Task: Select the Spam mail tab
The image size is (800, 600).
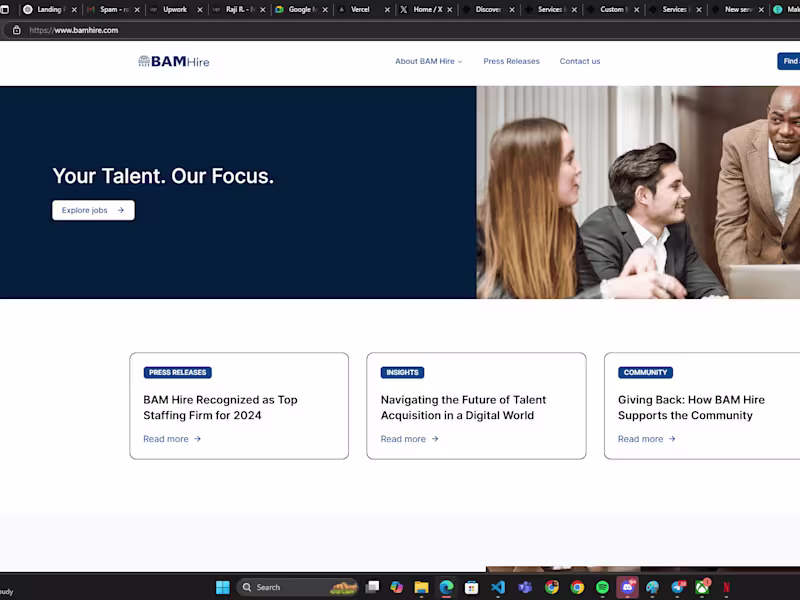Action: (x=110, y=9)
